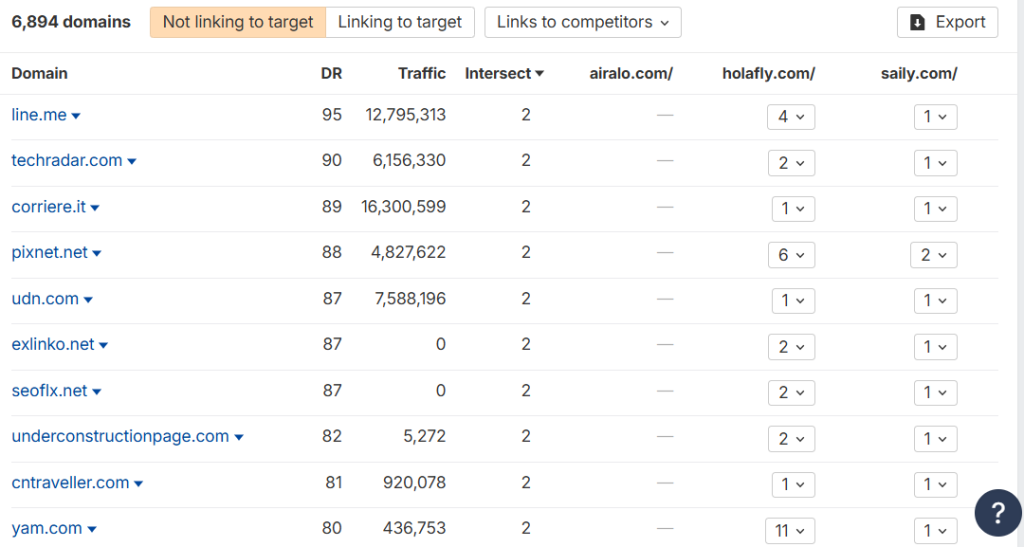Open the help question mark bubble

tap(998, 513)
